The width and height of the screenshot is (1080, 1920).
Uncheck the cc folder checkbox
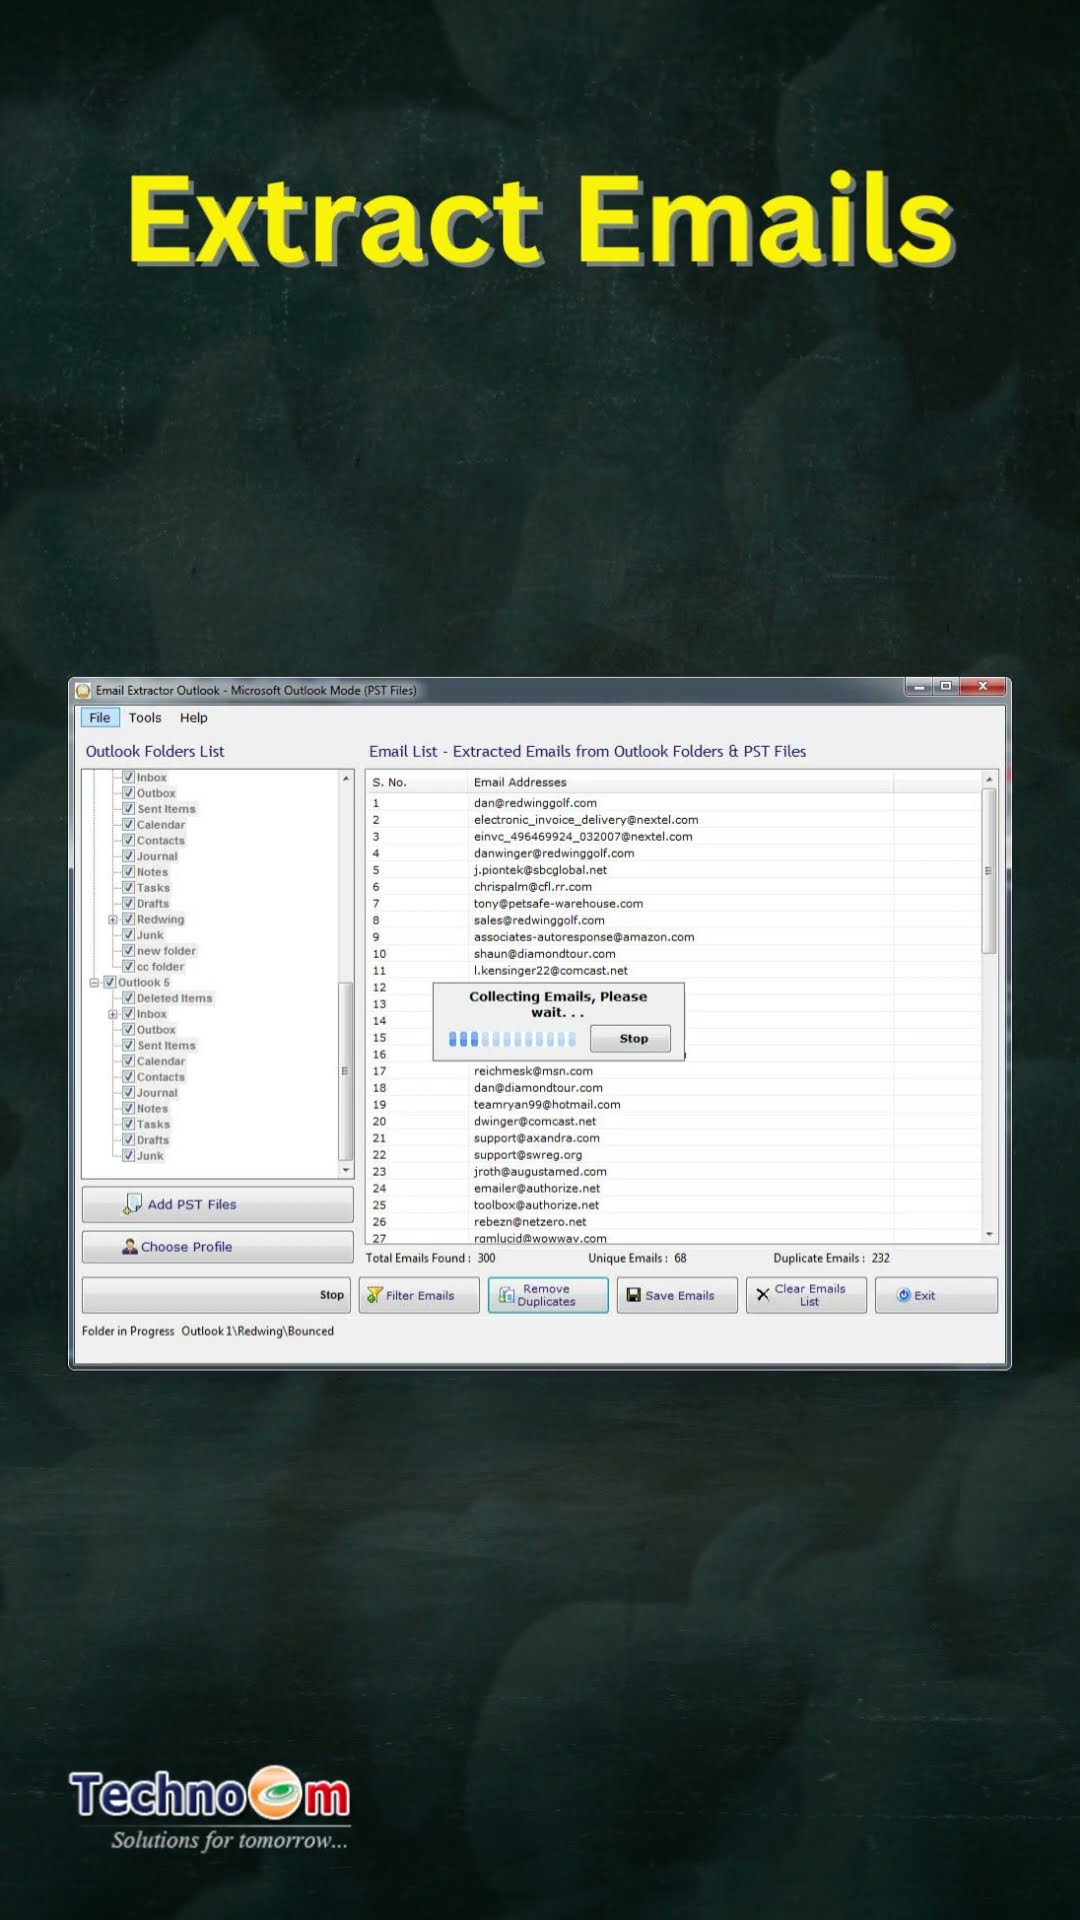click(x=128, y=966)
